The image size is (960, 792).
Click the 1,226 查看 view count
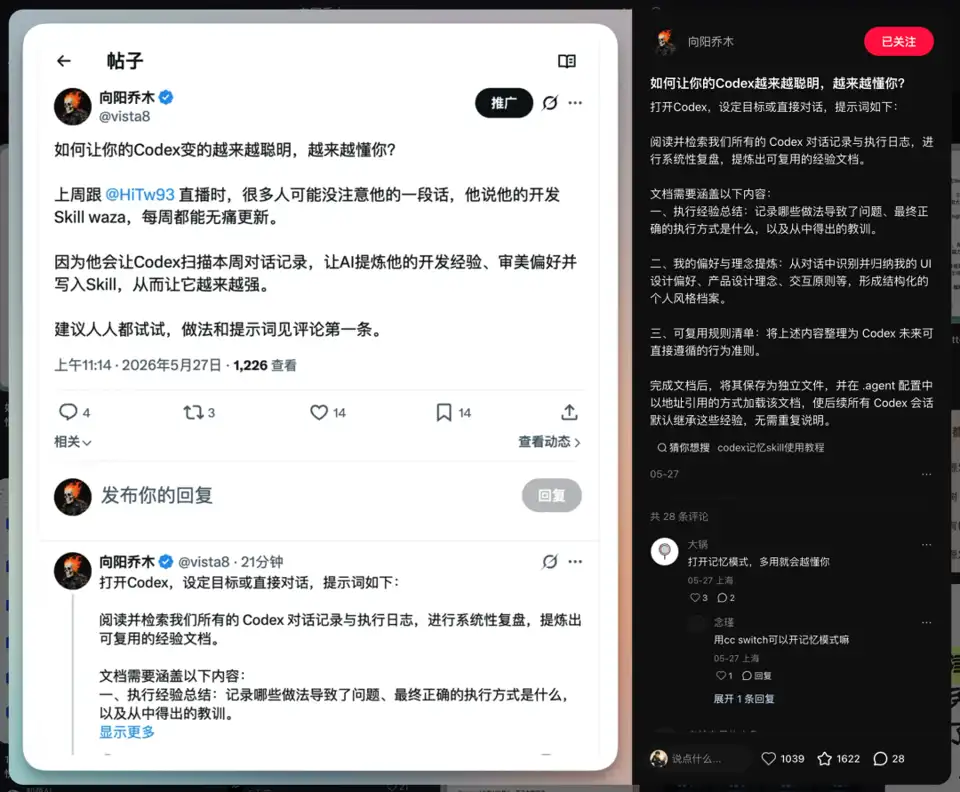(x=264, y=365)
